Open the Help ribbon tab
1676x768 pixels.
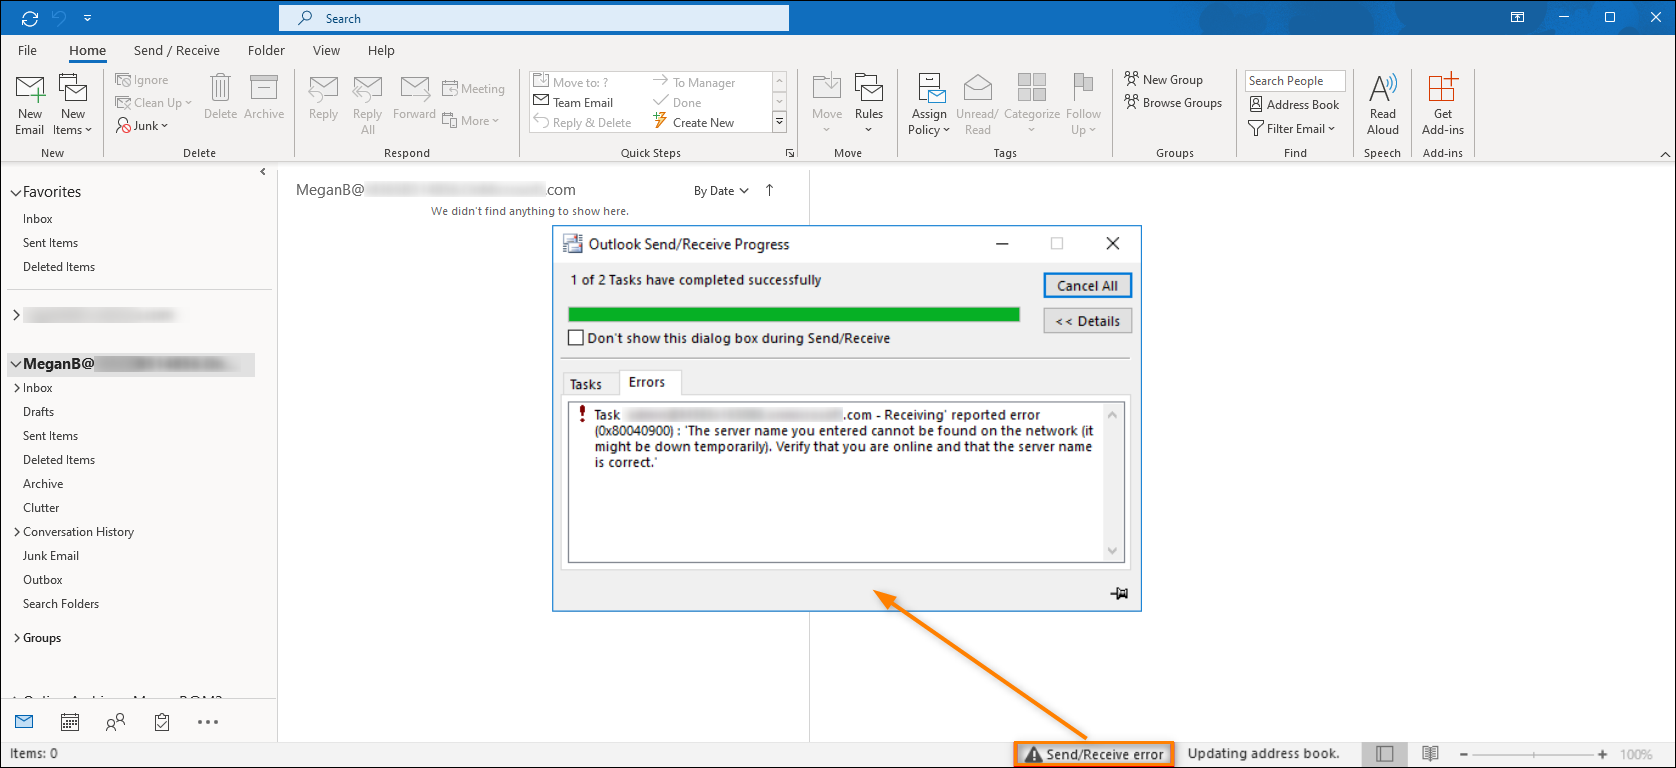381,50
